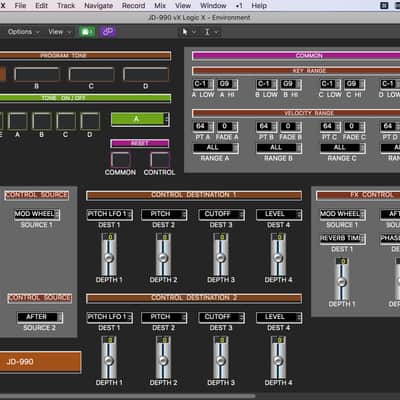Open the Track menu
Image resolution: width=400 pixels, height=400 pixels.
click(66, 6)
